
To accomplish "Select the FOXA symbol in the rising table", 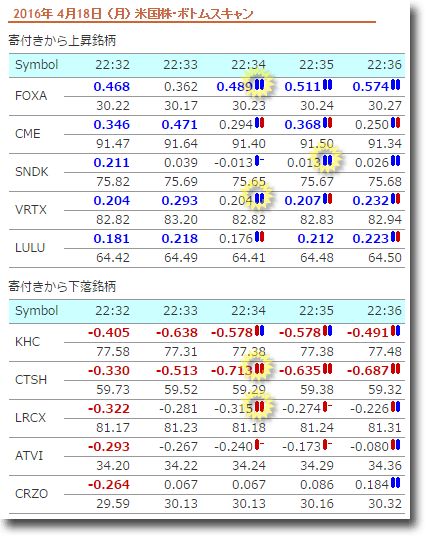I will pyautogui.click(x=31, y=96).
